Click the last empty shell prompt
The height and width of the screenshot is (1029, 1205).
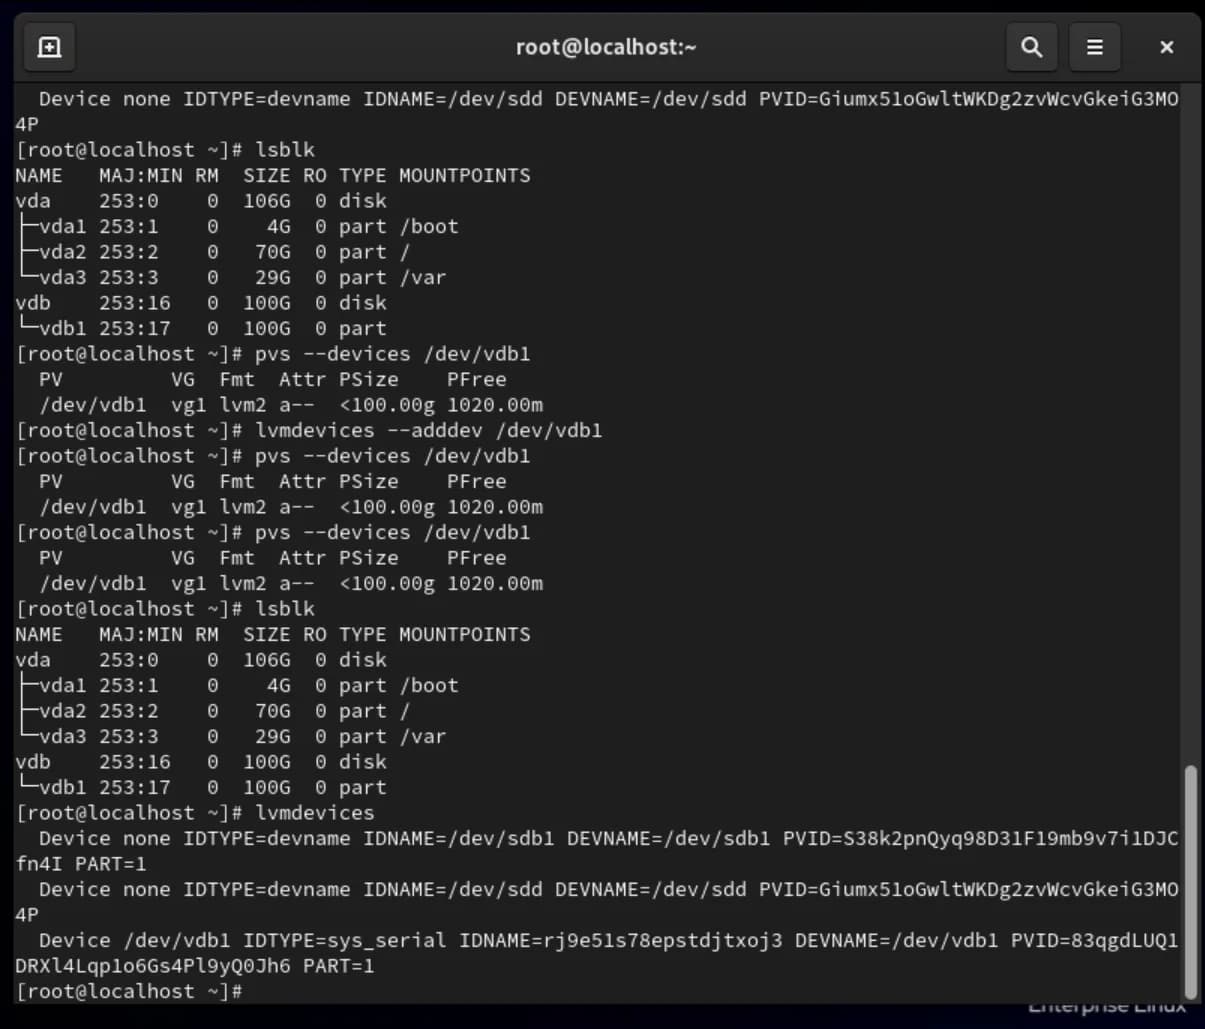point(129,991)
